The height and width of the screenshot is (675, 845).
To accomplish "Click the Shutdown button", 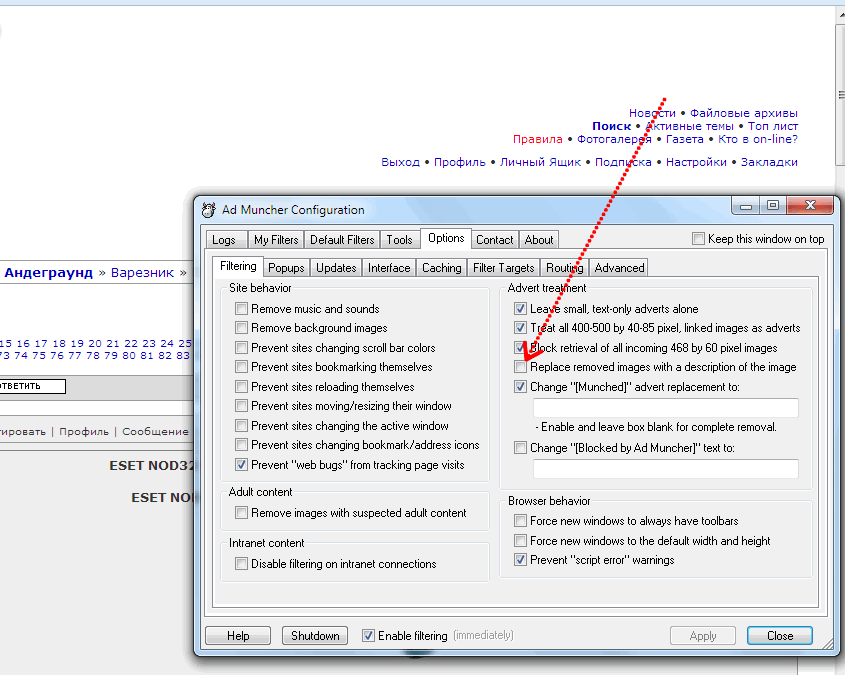I will coord(315,636).
